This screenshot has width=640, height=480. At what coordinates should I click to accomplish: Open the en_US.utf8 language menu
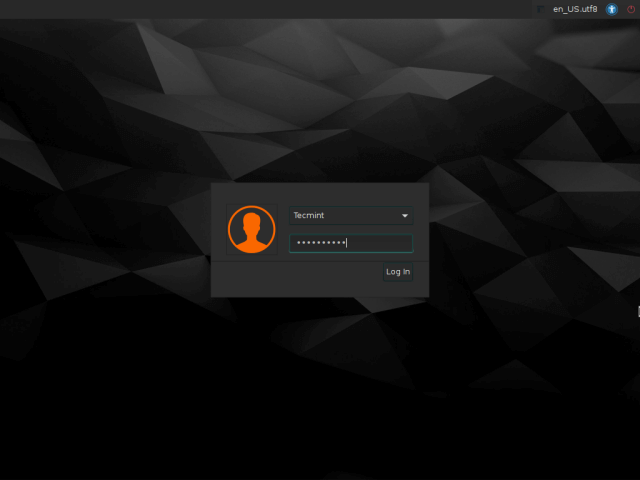575,9
